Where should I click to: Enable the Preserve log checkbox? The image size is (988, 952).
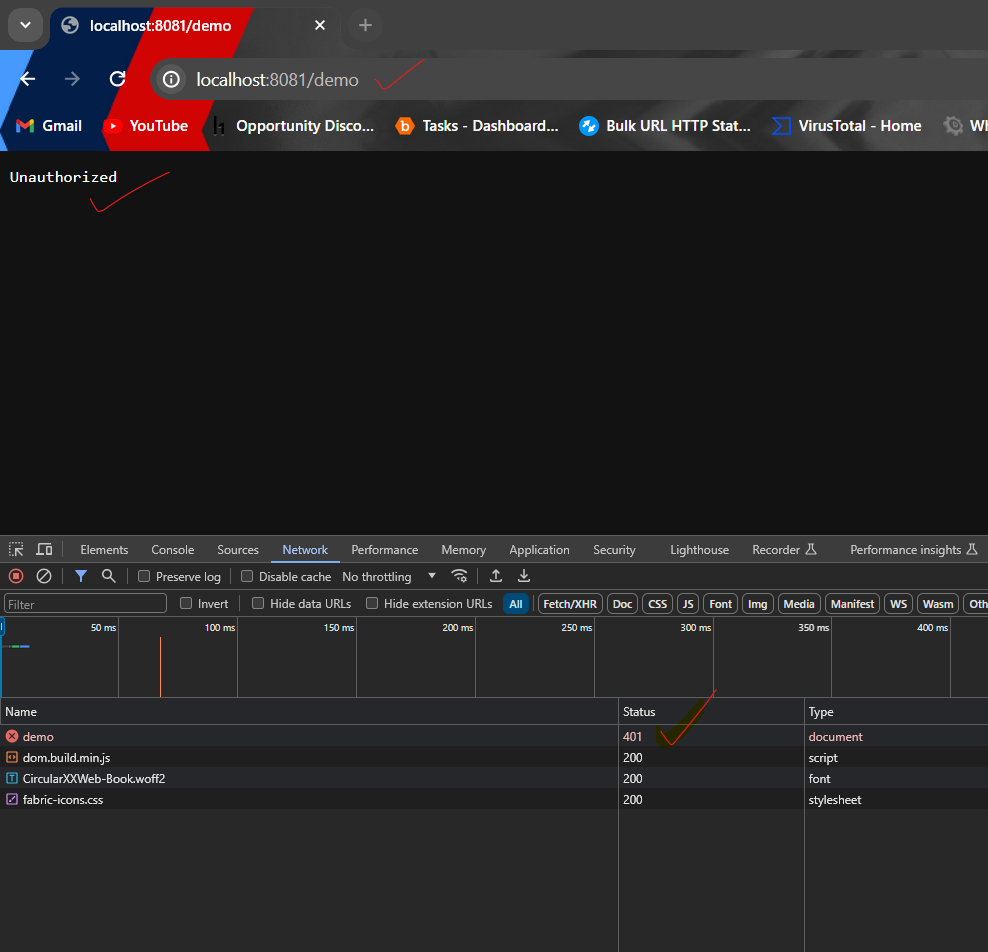[144, 576]
